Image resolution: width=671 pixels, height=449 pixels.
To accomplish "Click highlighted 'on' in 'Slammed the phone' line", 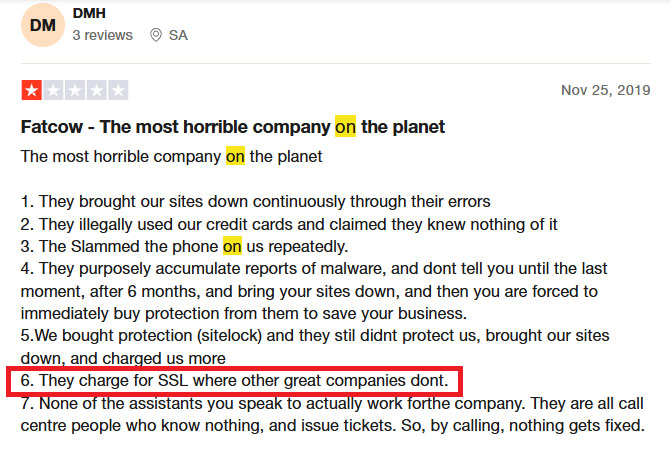I will click(x=232, y=247).
